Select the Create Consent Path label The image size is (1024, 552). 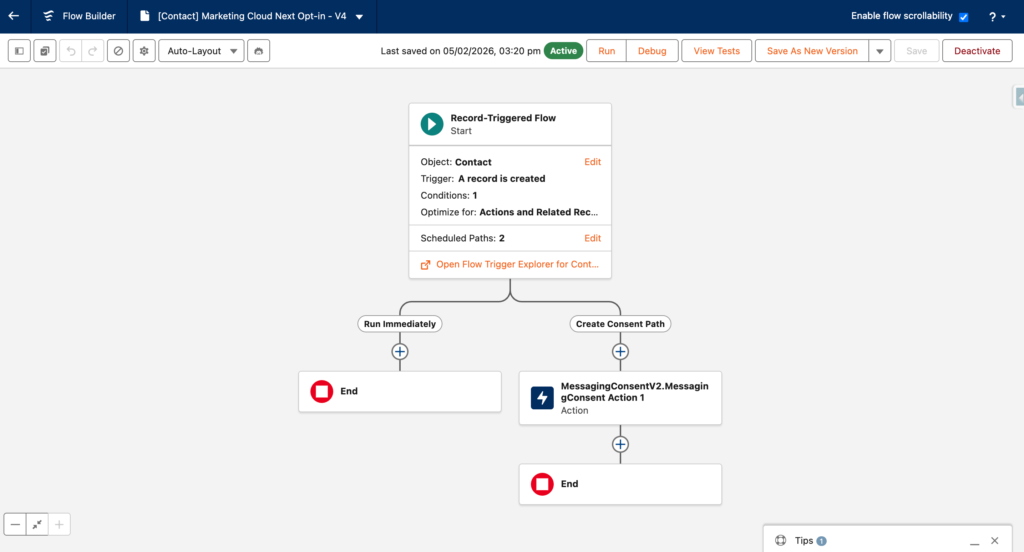620,324
